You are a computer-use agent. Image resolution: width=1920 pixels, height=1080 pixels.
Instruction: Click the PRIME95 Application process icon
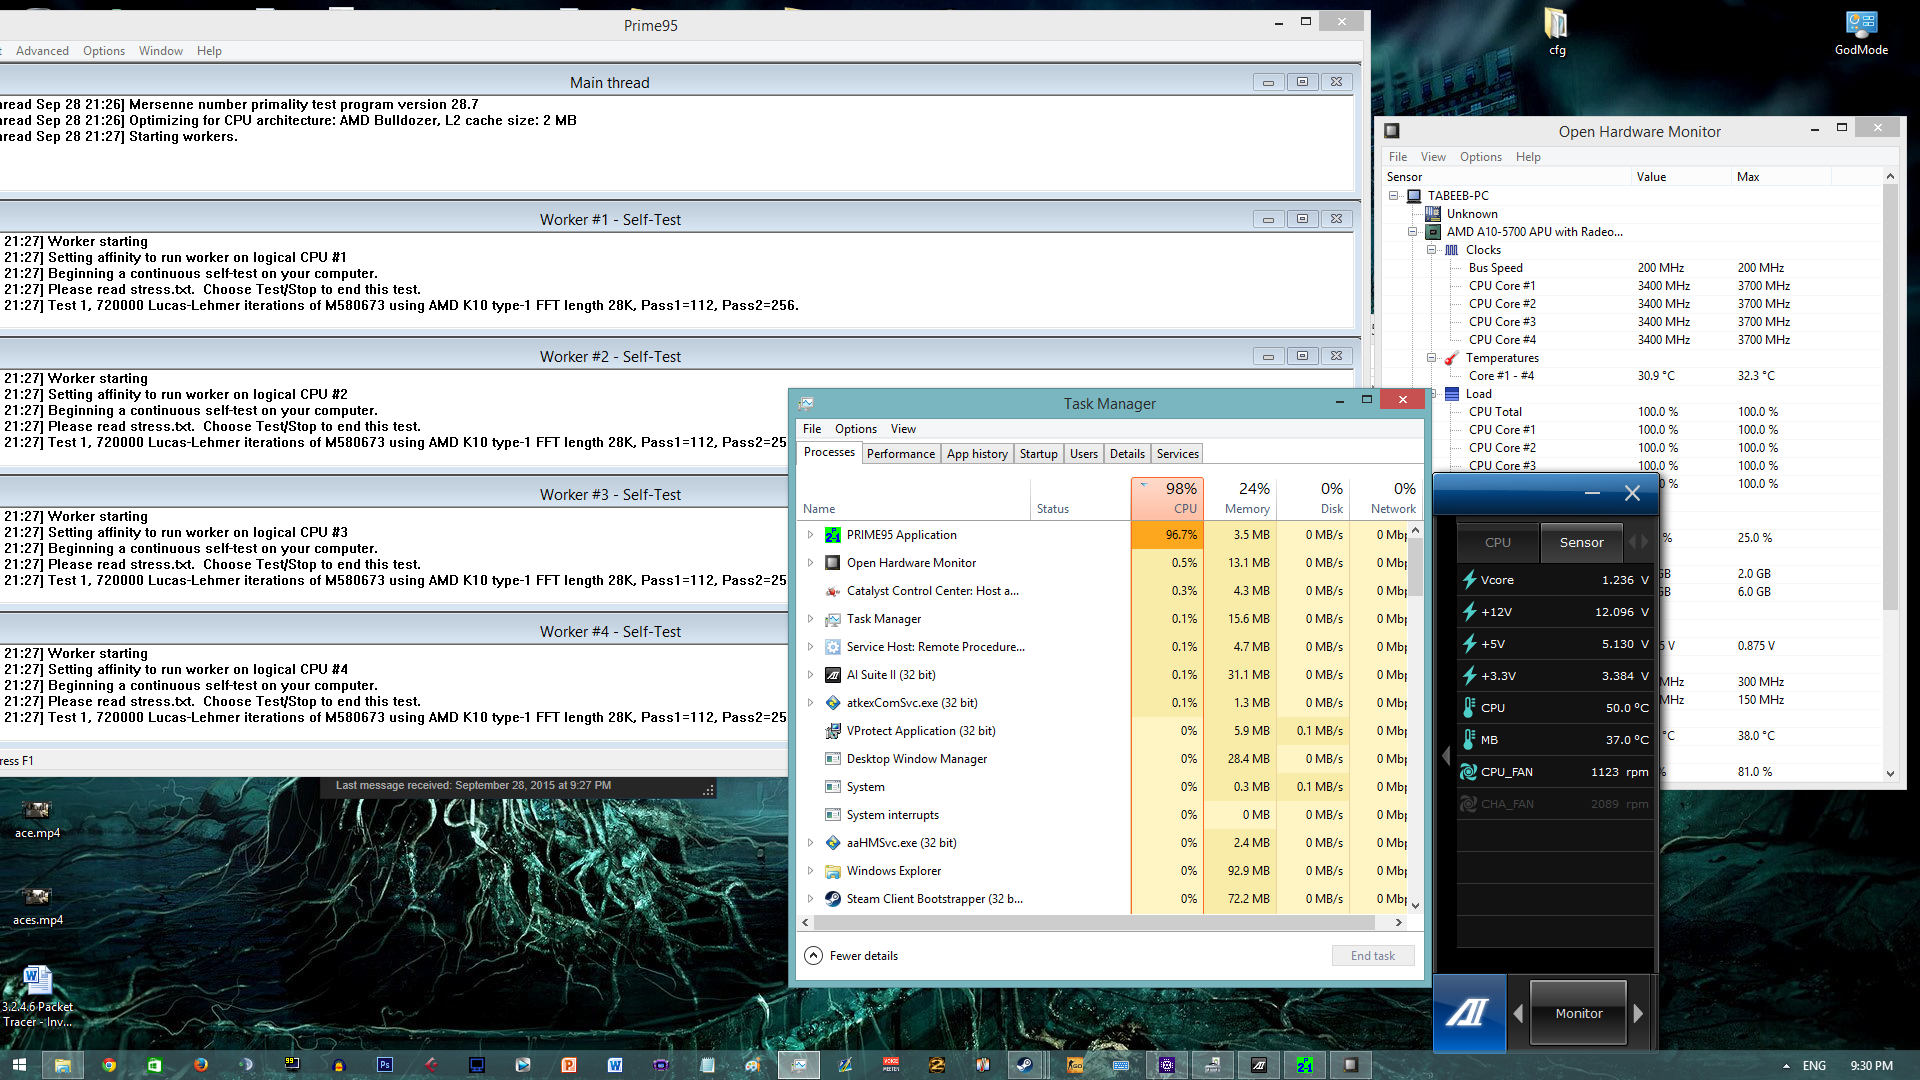(833, 535)
